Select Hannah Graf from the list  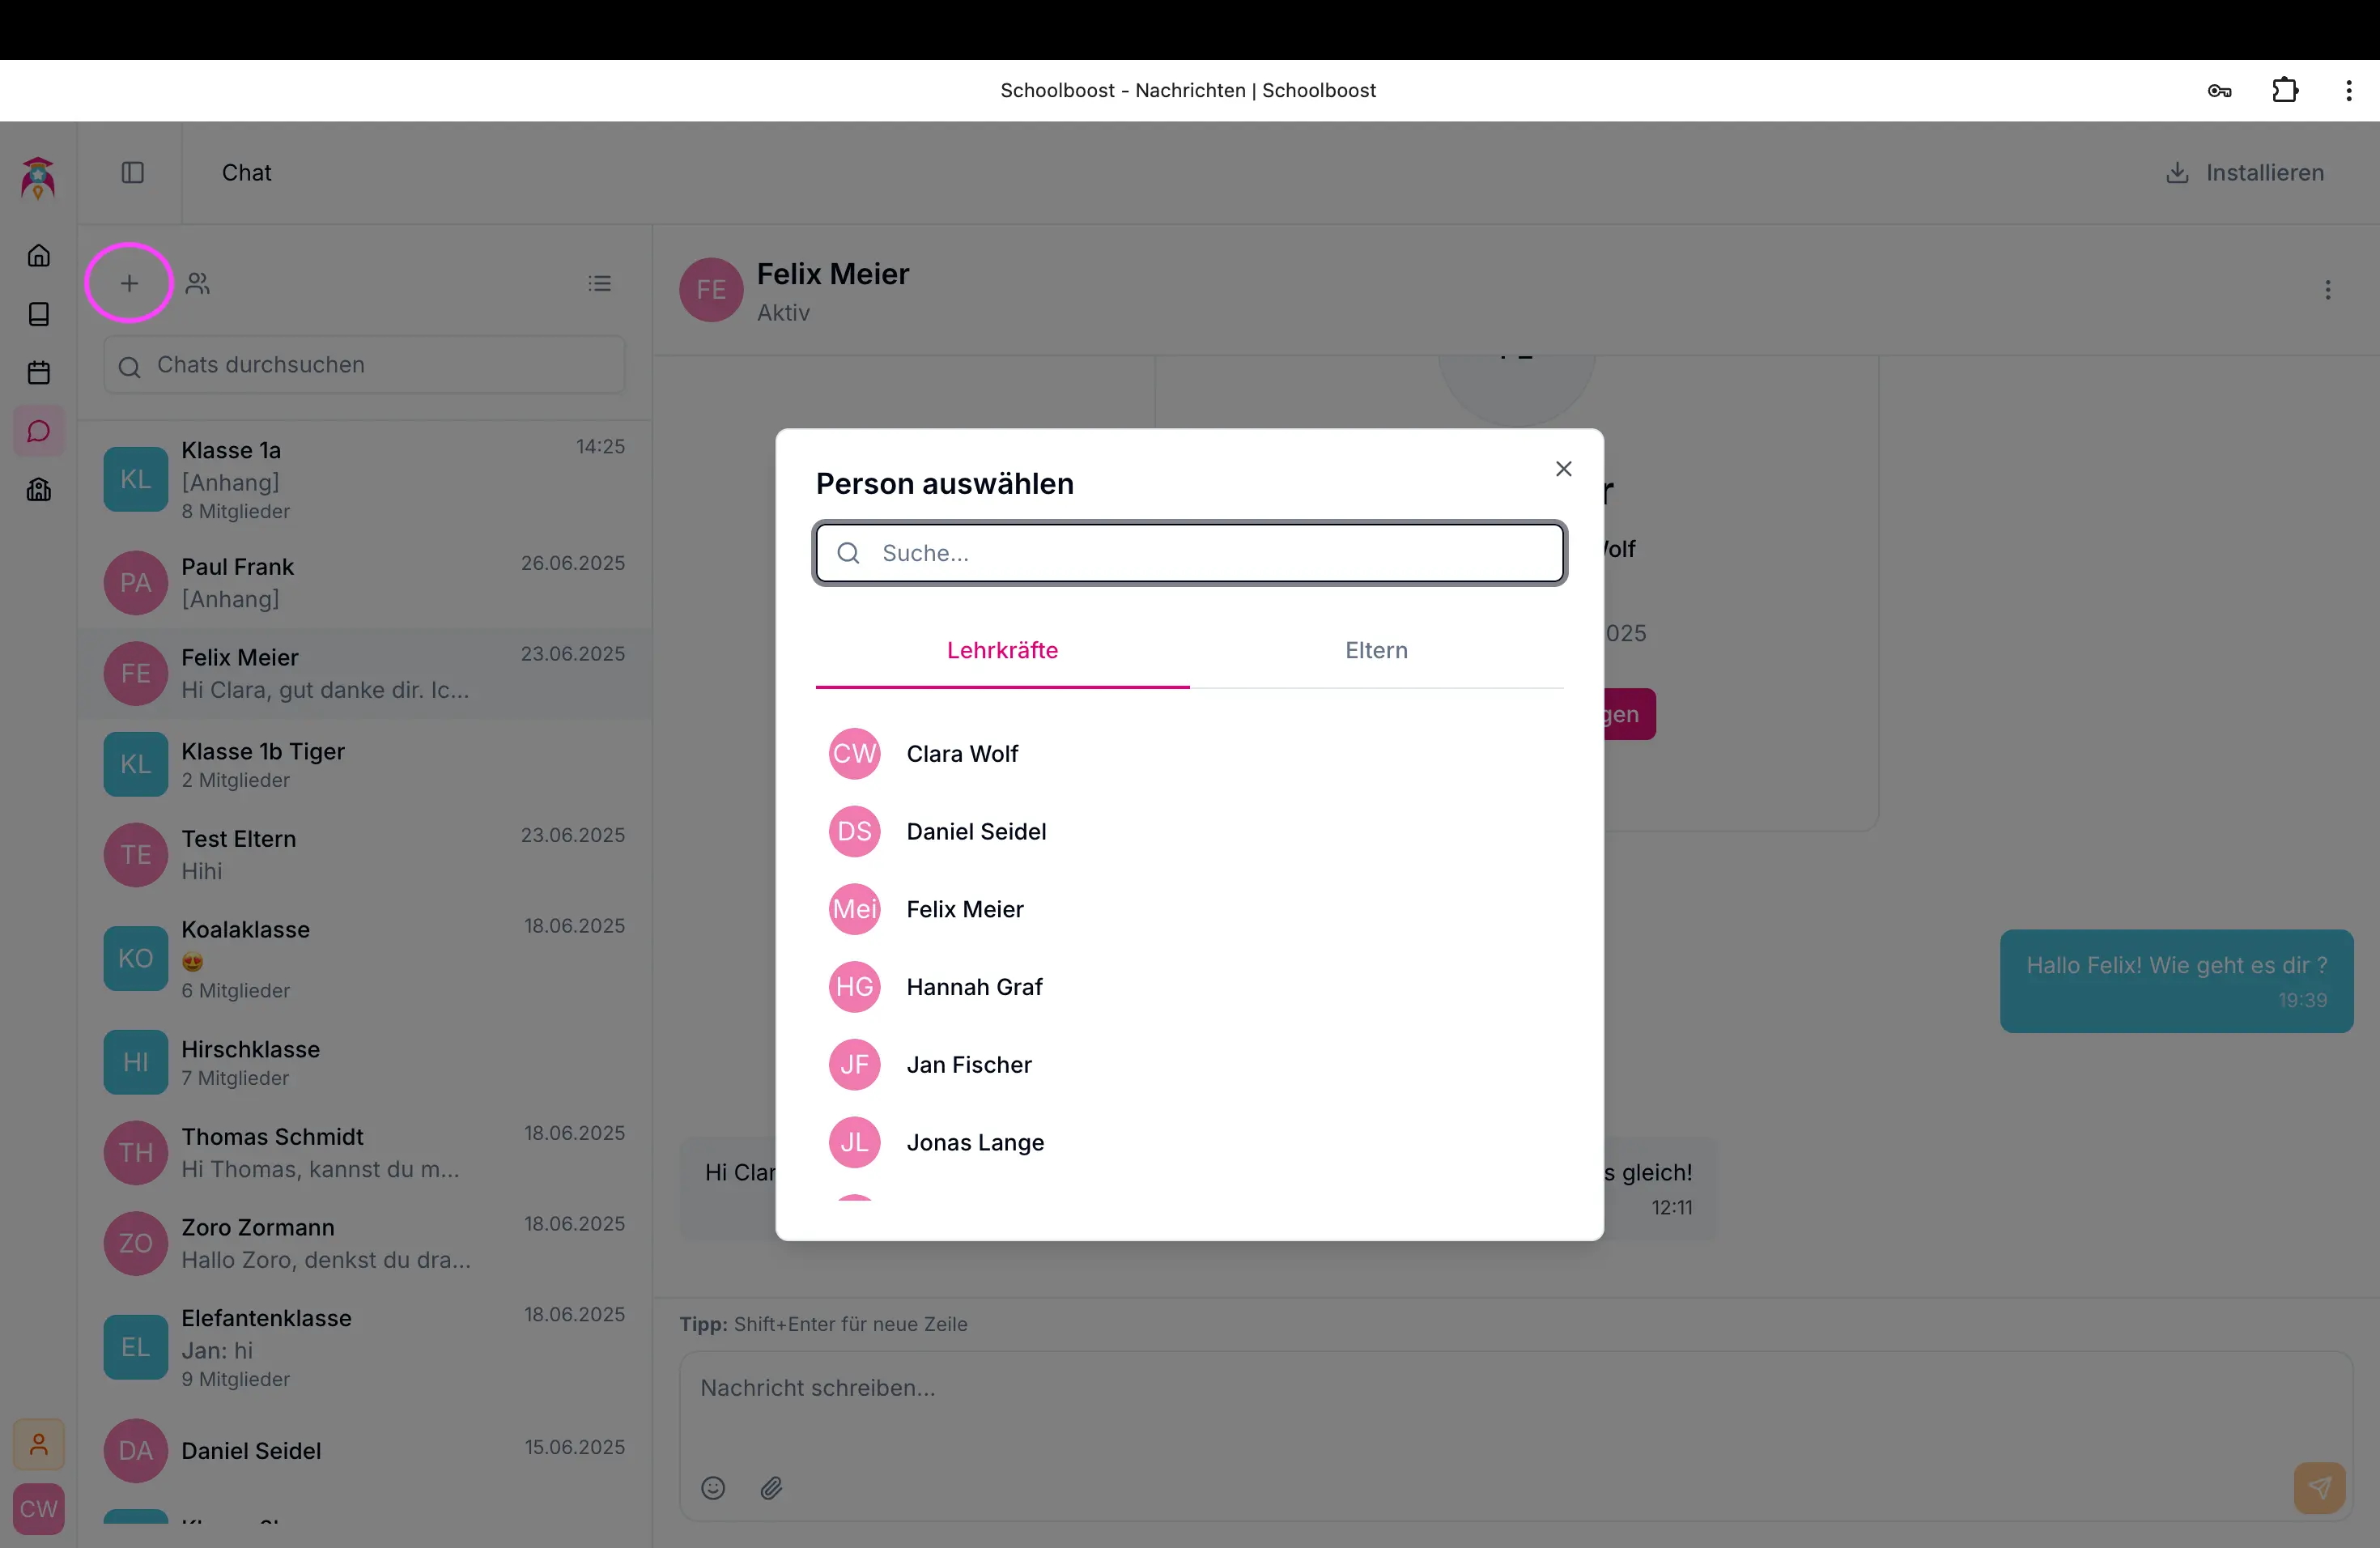pos(974,987)
